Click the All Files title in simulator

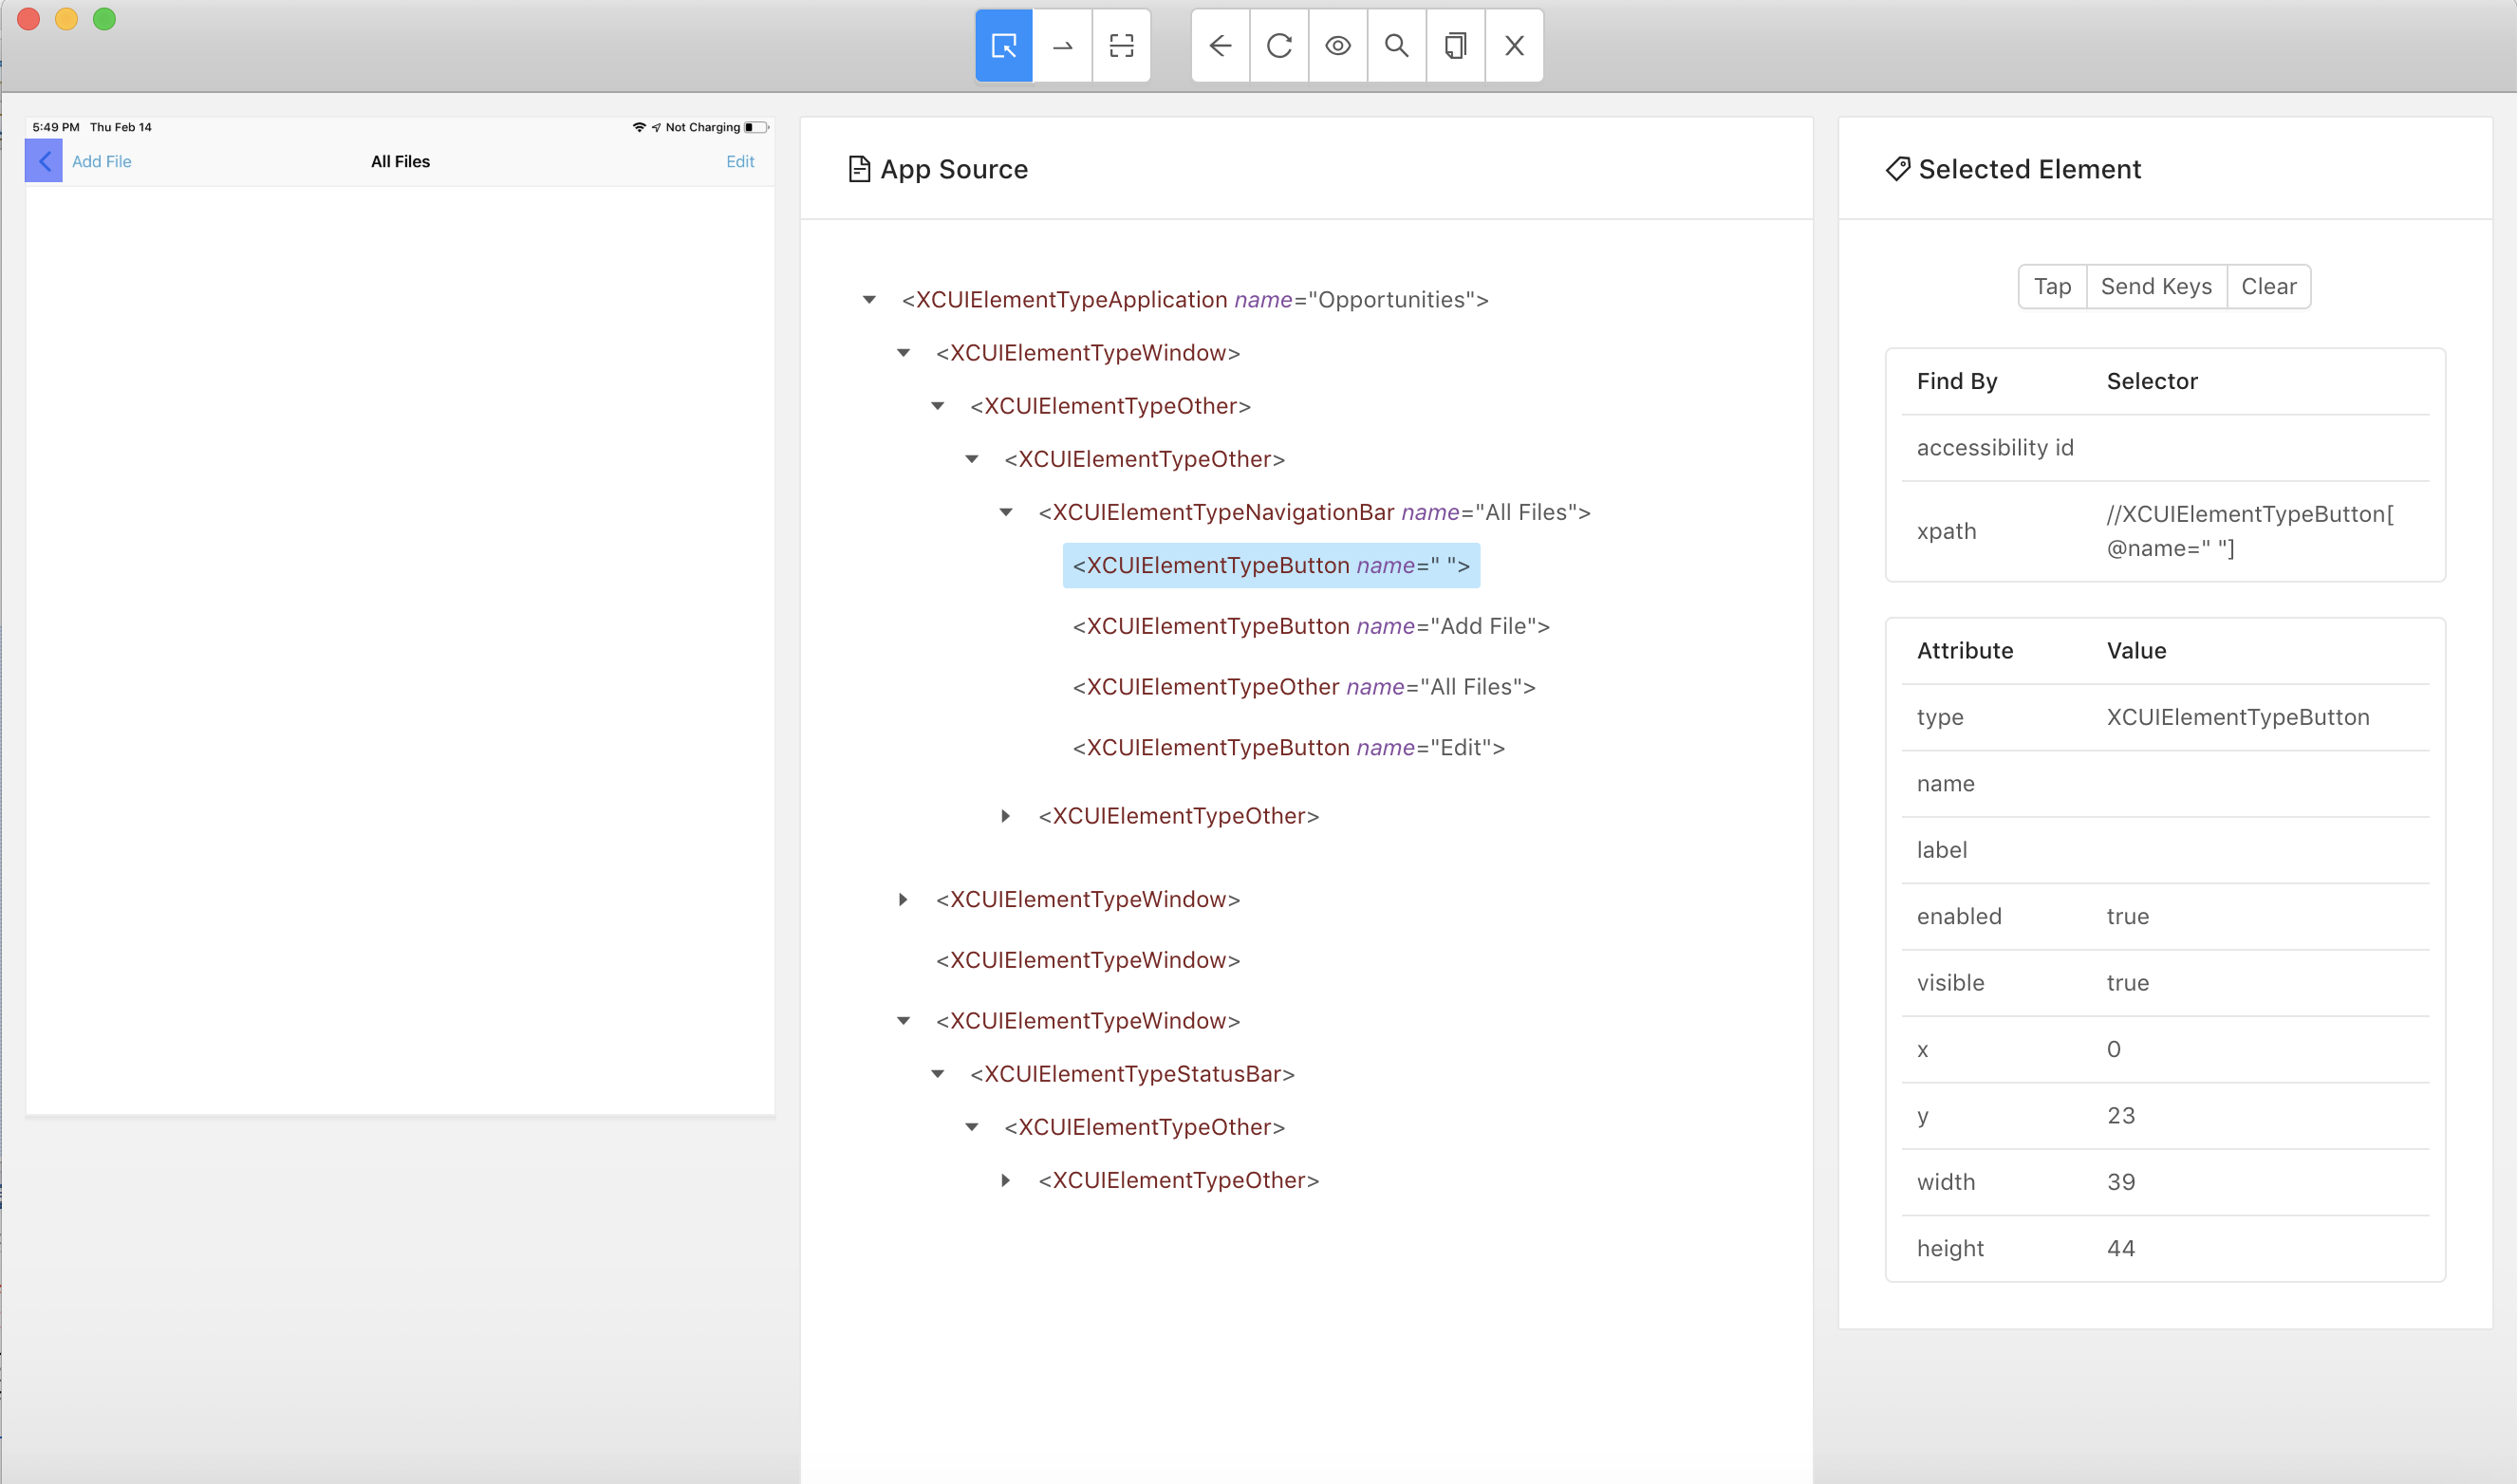coord(400,162)
